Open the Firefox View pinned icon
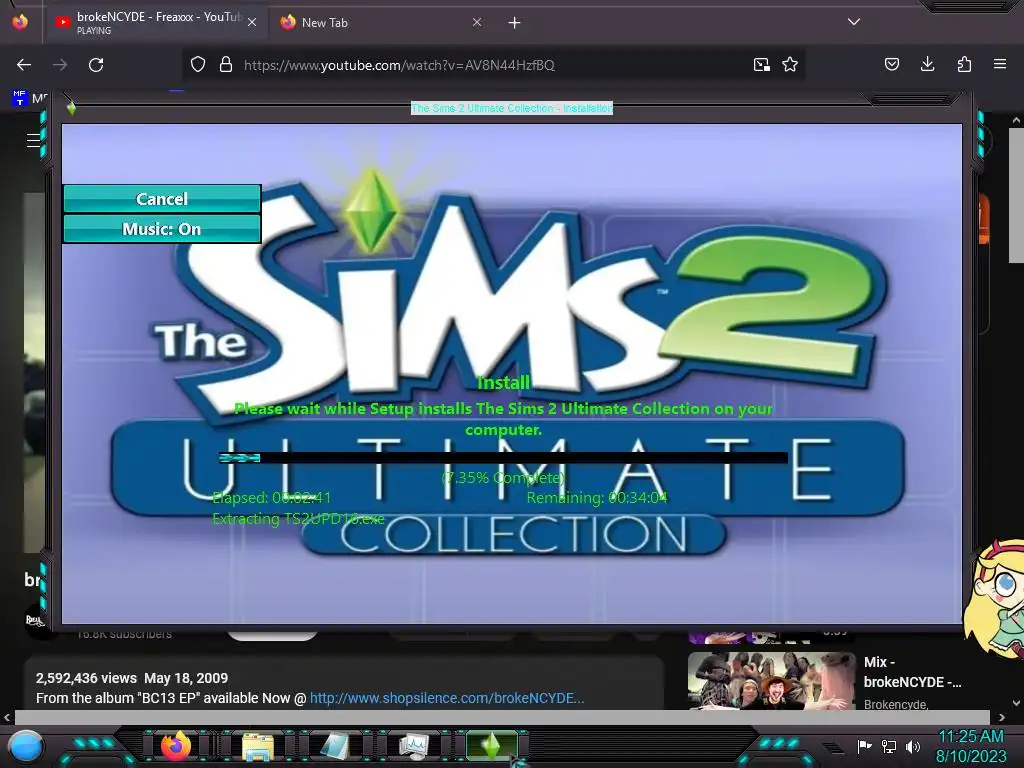Image resolution: width=1024 pixels, height=768 pixels. tap(20, 23)
